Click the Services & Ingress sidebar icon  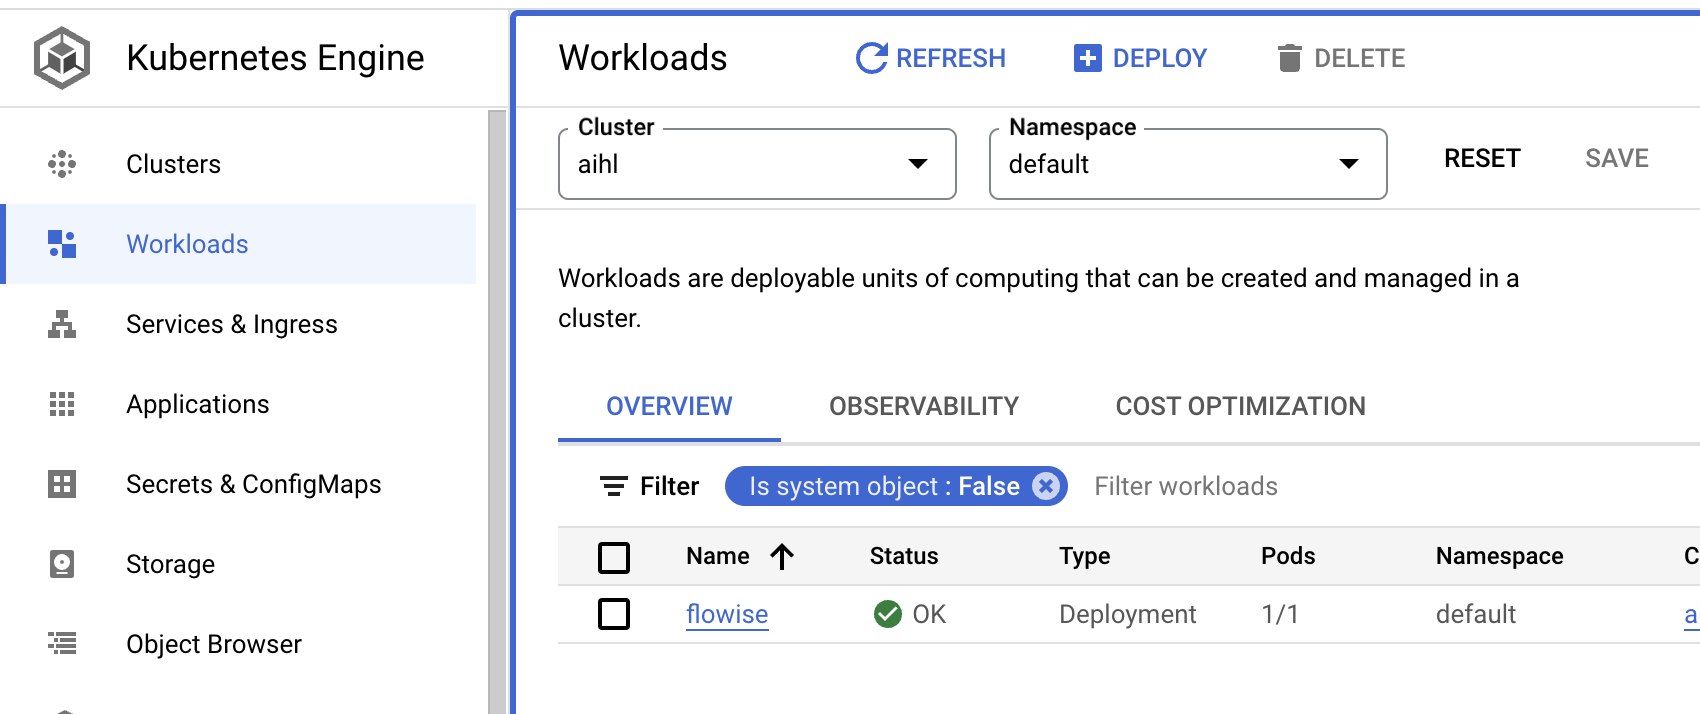(62, 324)
